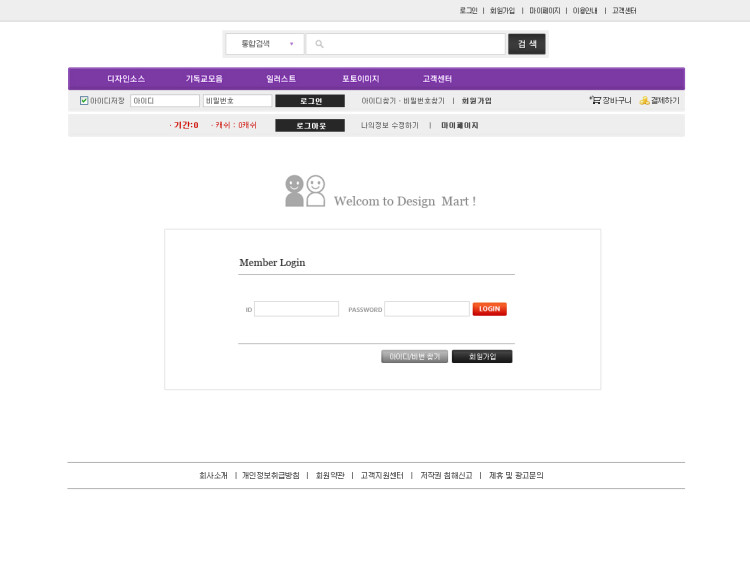This screenshot has height=571, width=750.
Task: Open the 일러스트 menu
Action: click(x=281, y=78)
